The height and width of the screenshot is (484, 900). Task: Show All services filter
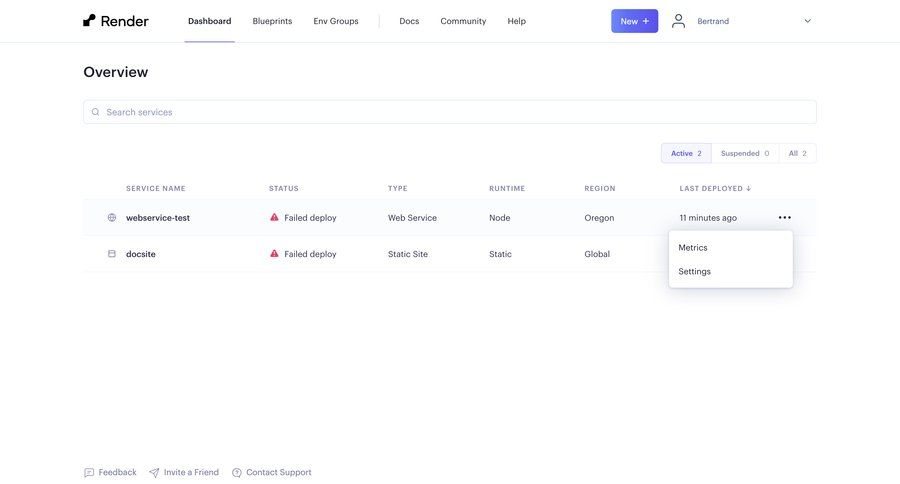point(797,153)
